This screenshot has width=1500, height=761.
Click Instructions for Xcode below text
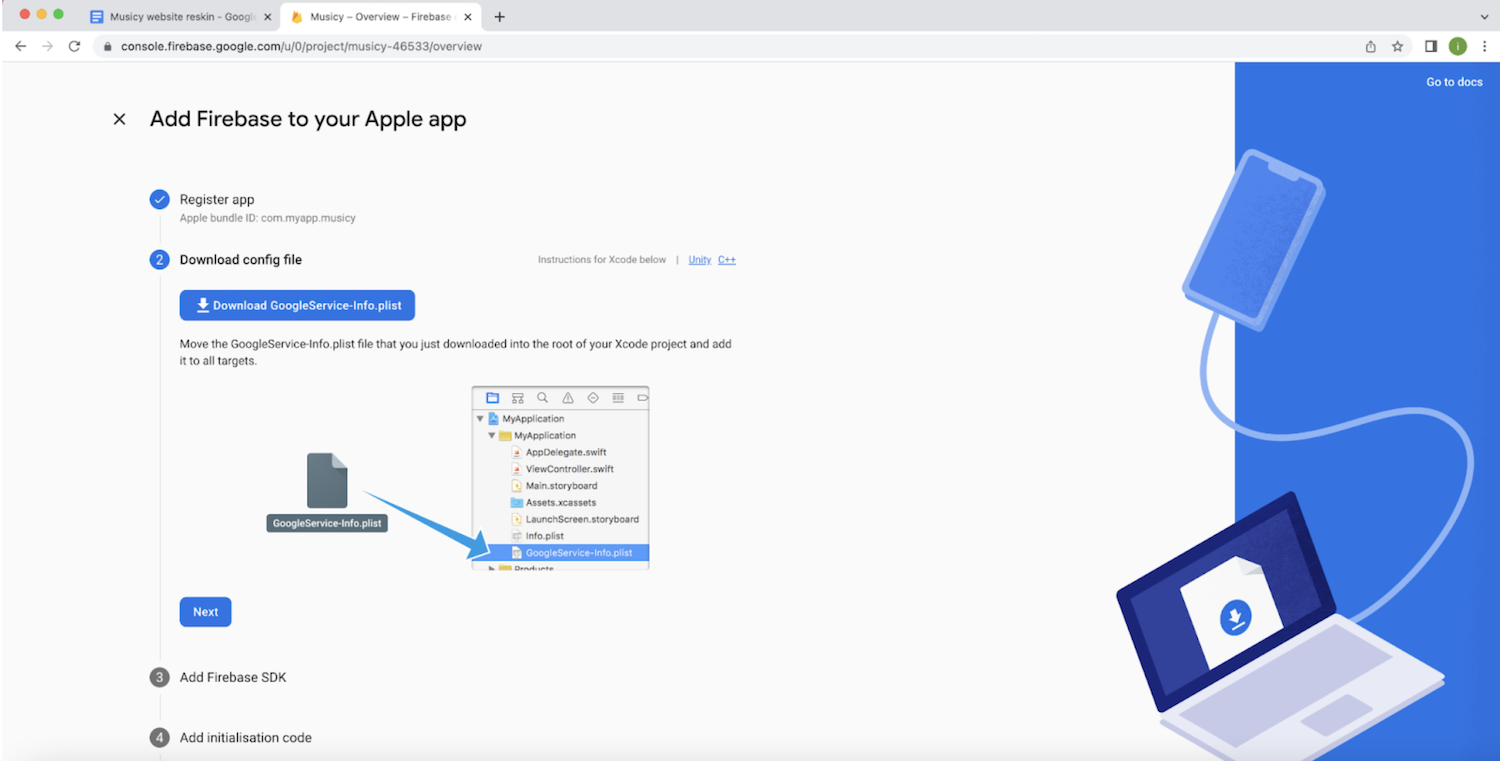pos(602,260)
